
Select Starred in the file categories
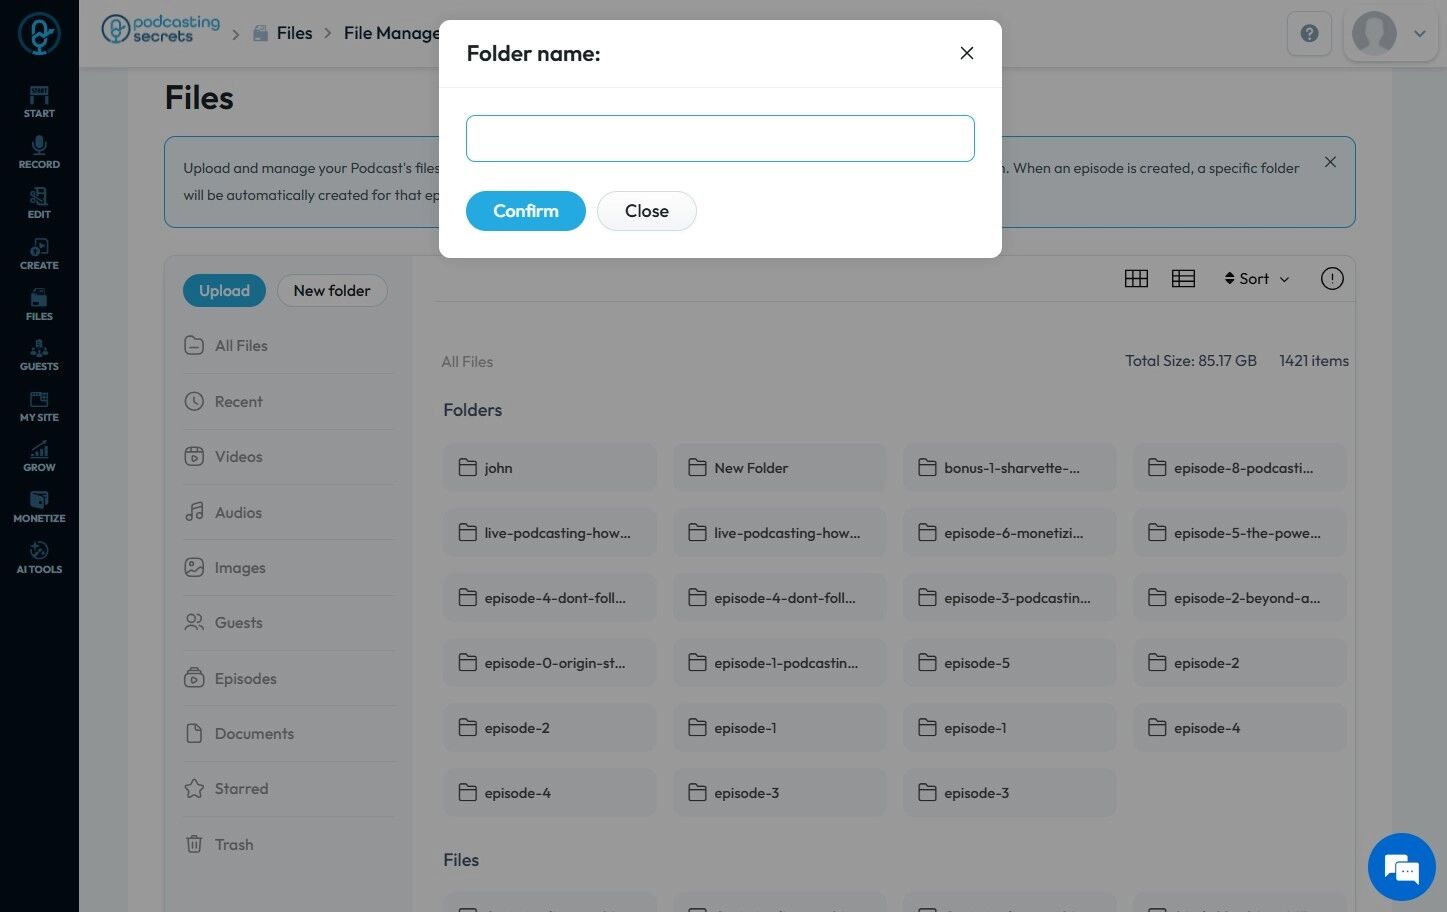point(241,789)
